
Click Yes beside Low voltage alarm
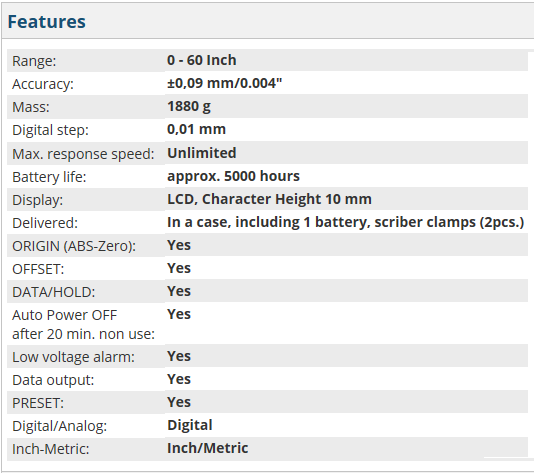[179, 357]
